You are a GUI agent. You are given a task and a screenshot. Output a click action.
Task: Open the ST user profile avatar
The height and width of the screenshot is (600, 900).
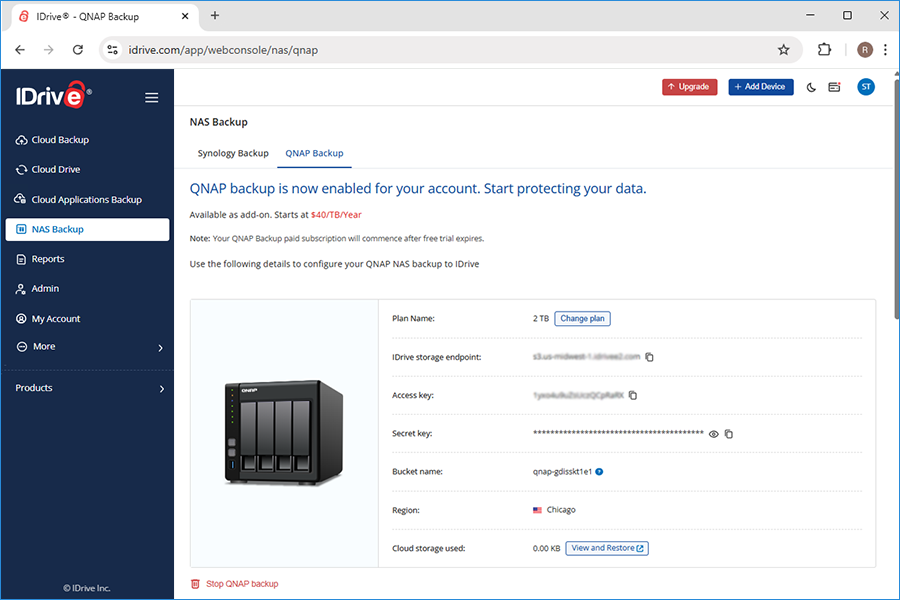tap(866, 87)
